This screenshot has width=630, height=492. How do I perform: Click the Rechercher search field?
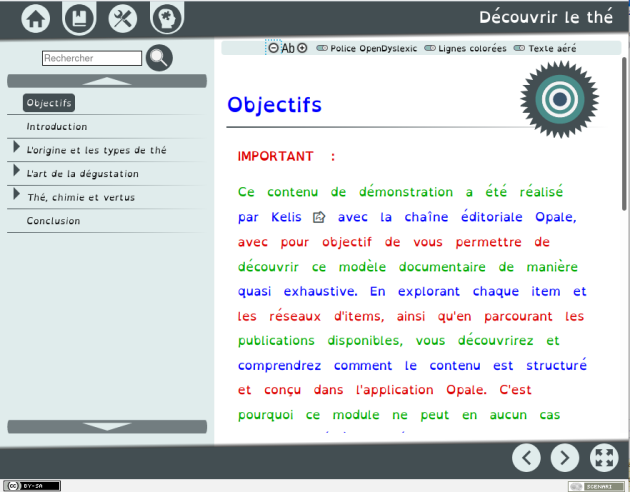click(x=92, y=59)
